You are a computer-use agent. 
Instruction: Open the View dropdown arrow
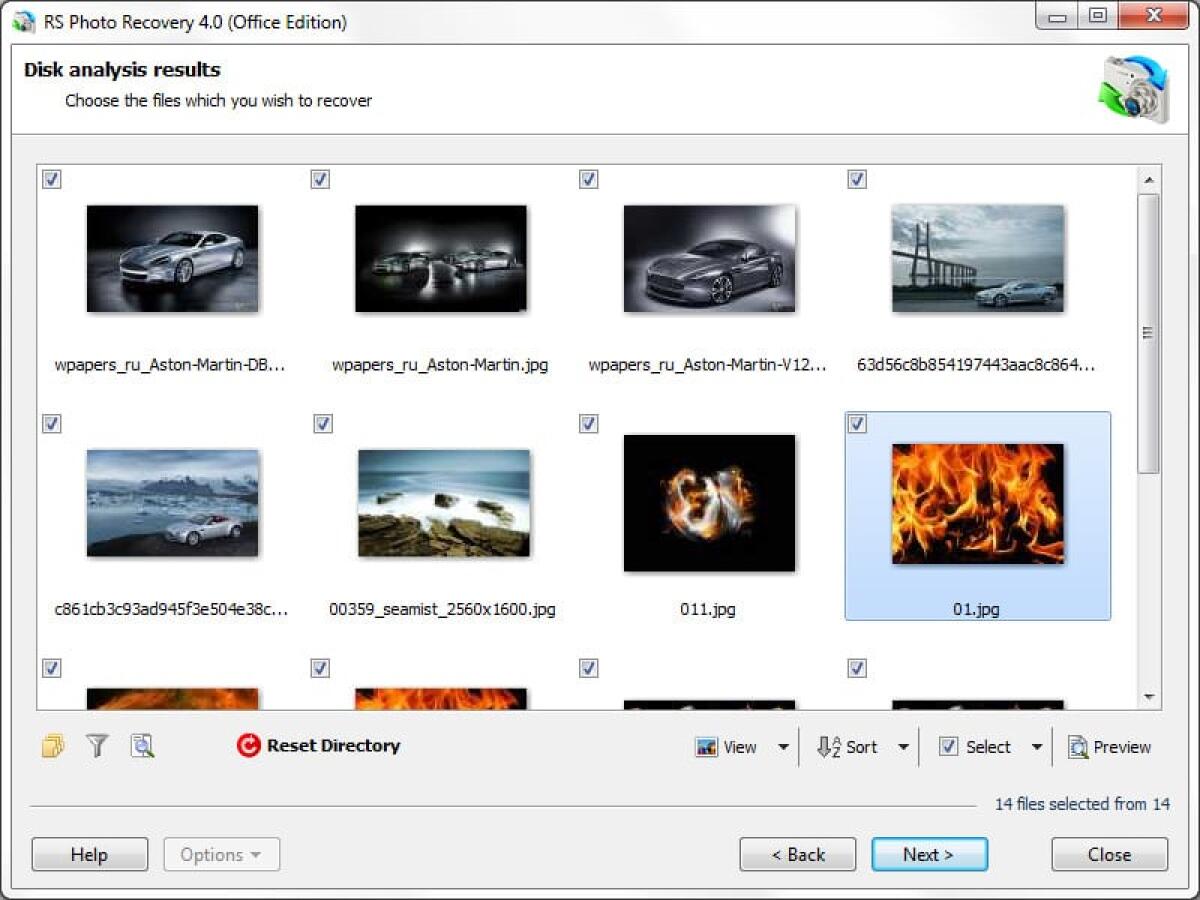pyautogui.click(x=784, y=746)
